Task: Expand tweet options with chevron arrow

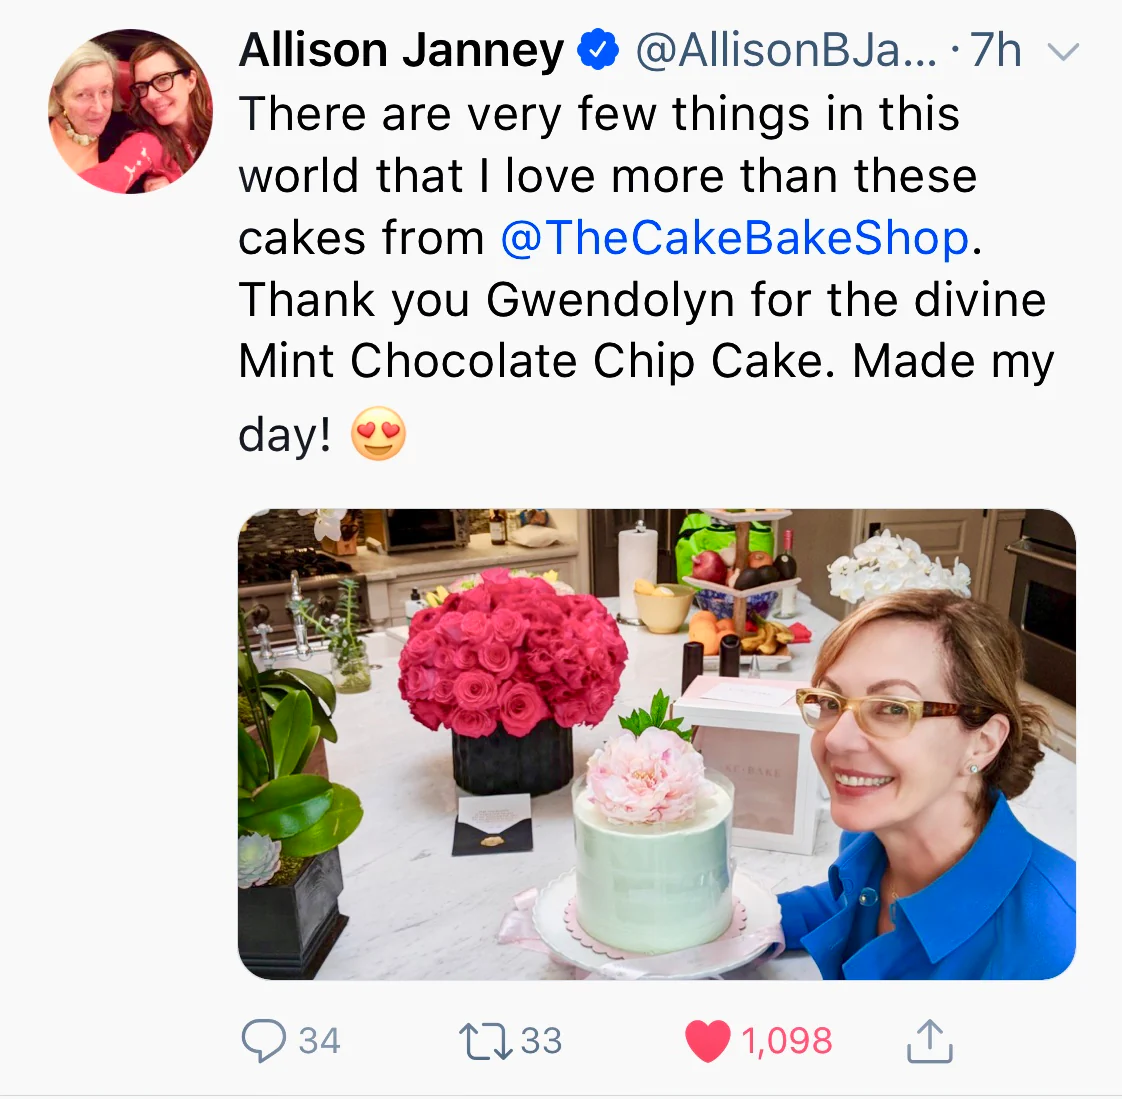Action: [x=1063, y=52]
